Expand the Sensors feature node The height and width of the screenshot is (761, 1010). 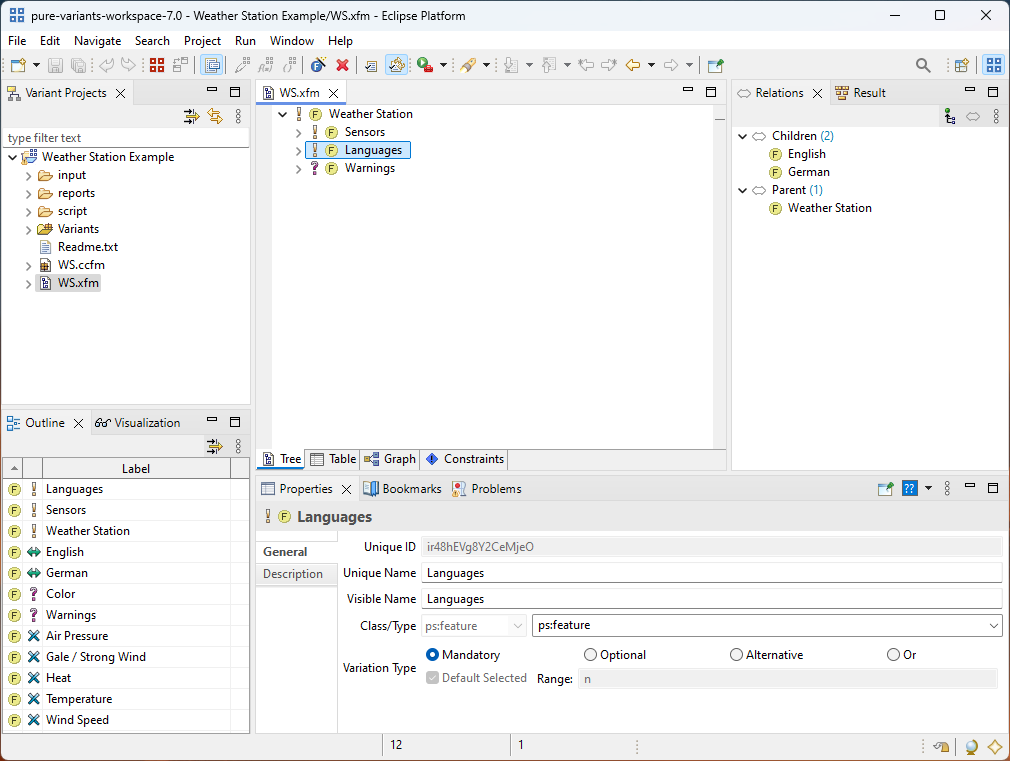tap(298, 132)
